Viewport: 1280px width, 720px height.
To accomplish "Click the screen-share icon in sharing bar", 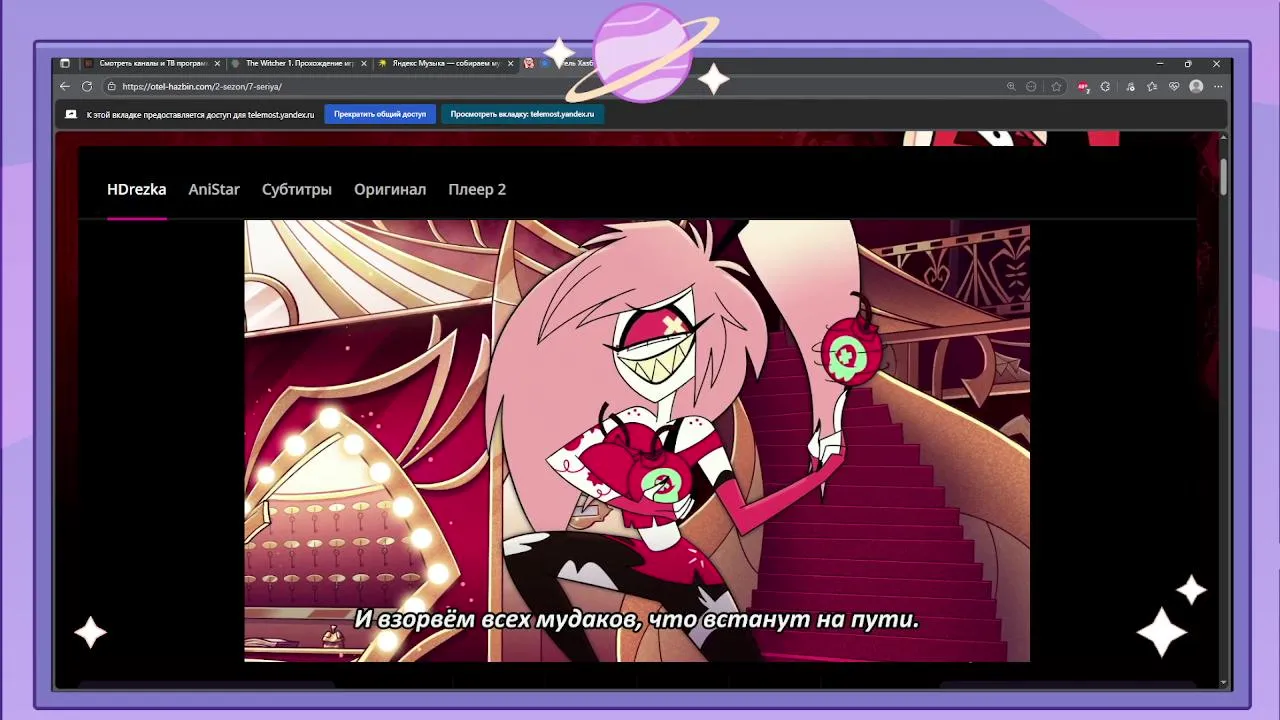I will click(71, 114).
